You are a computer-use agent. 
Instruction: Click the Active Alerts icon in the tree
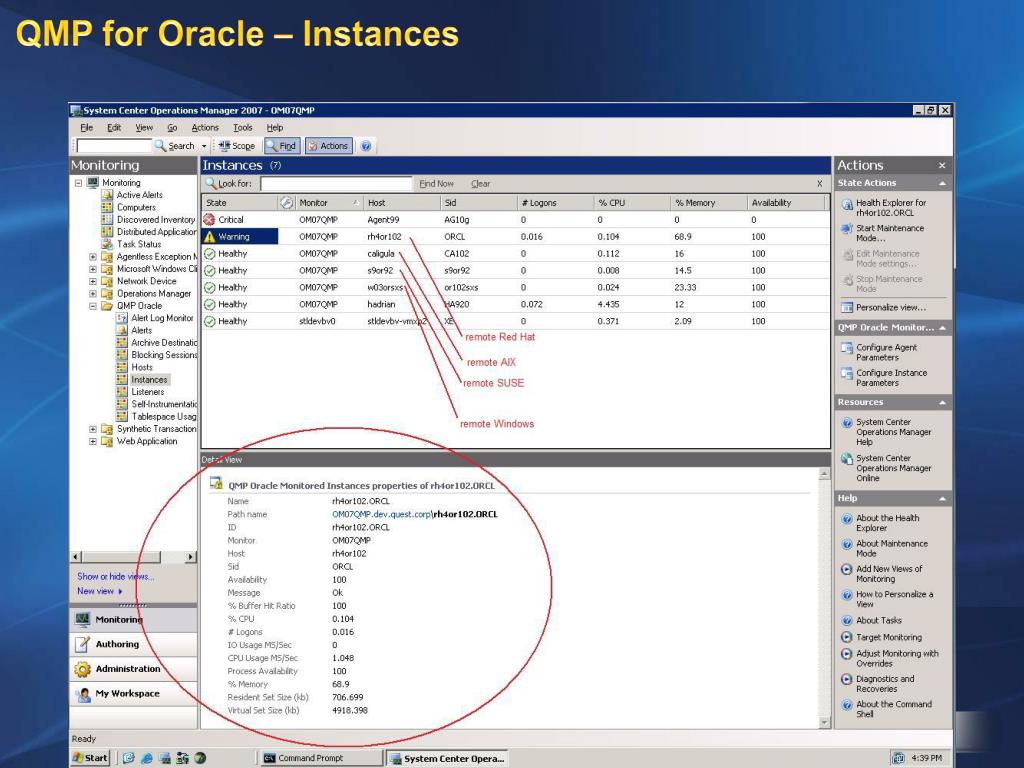[107, 195]
